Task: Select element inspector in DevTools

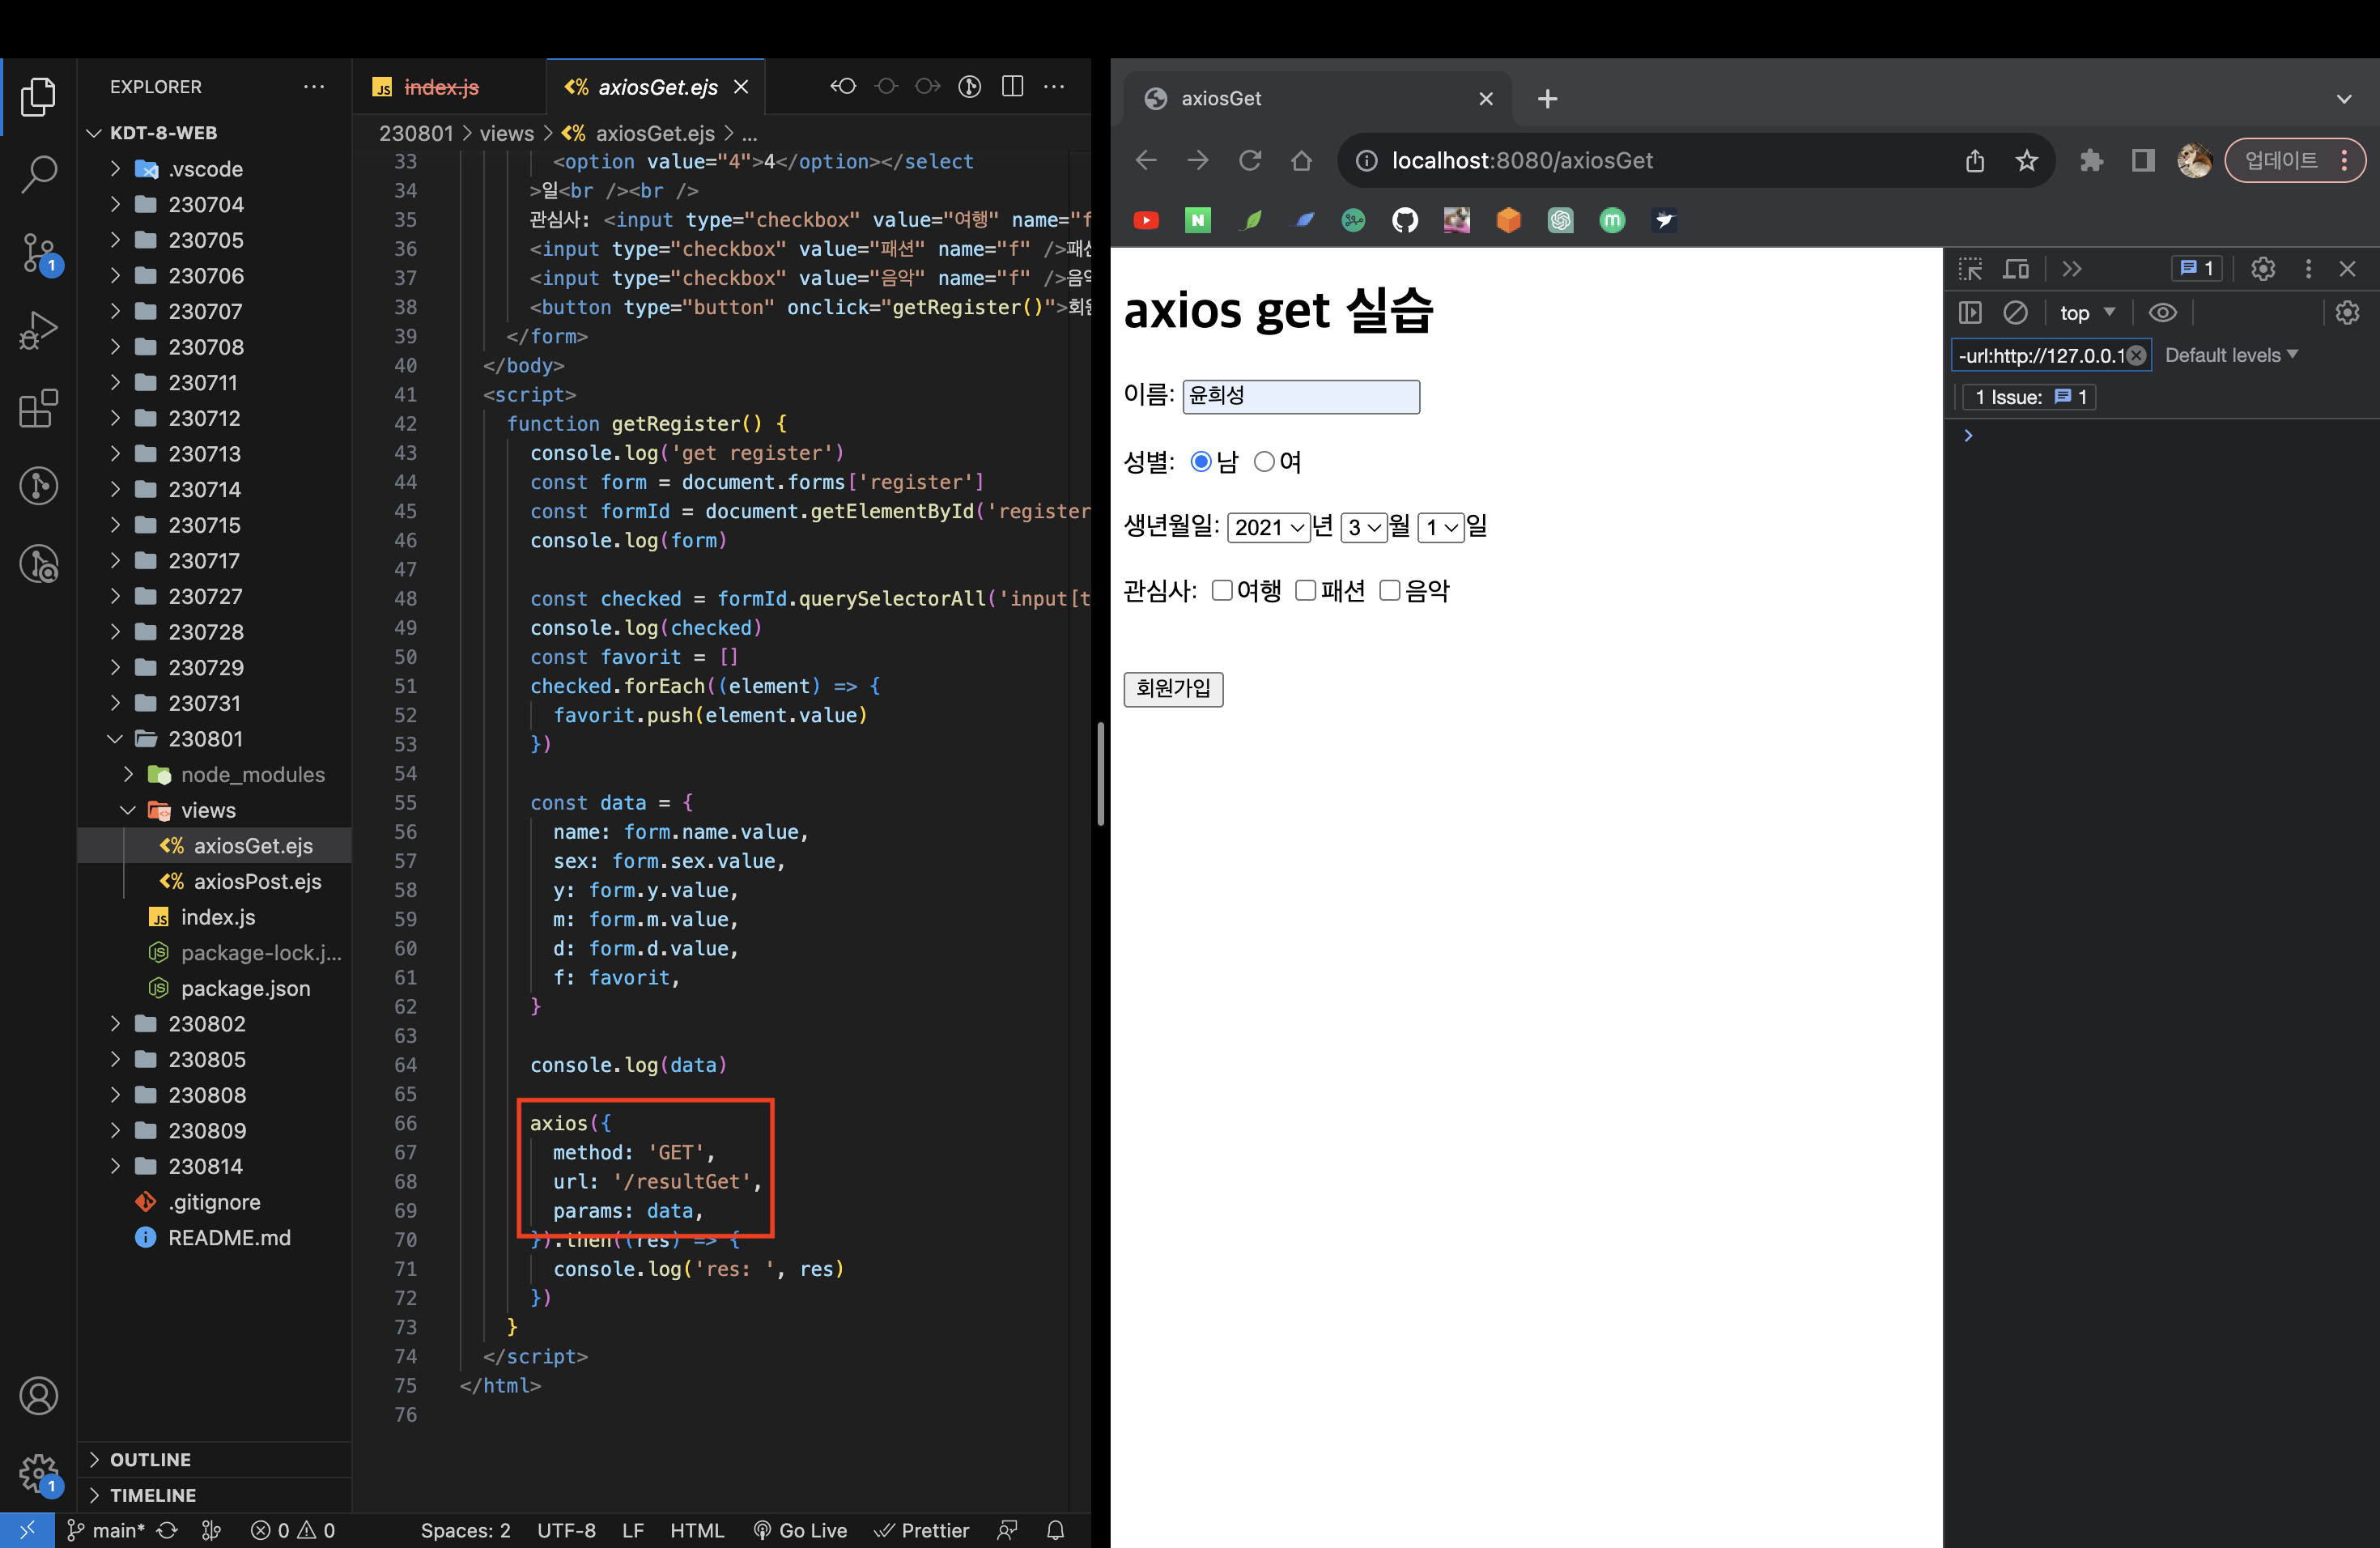Action: [x=1970, y=269]
